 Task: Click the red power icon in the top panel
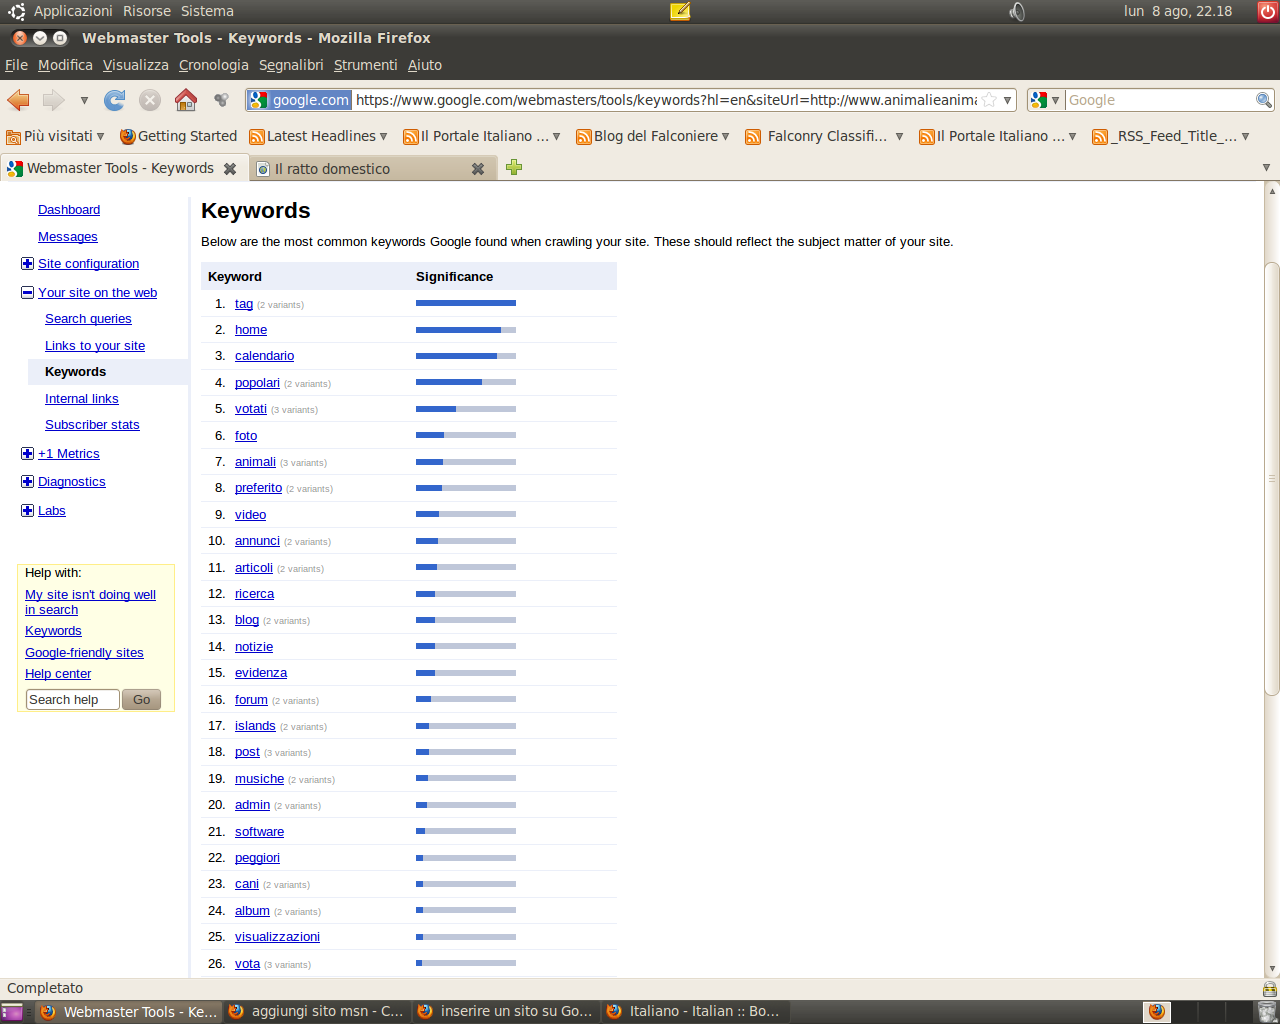[x=1267, y=12]
